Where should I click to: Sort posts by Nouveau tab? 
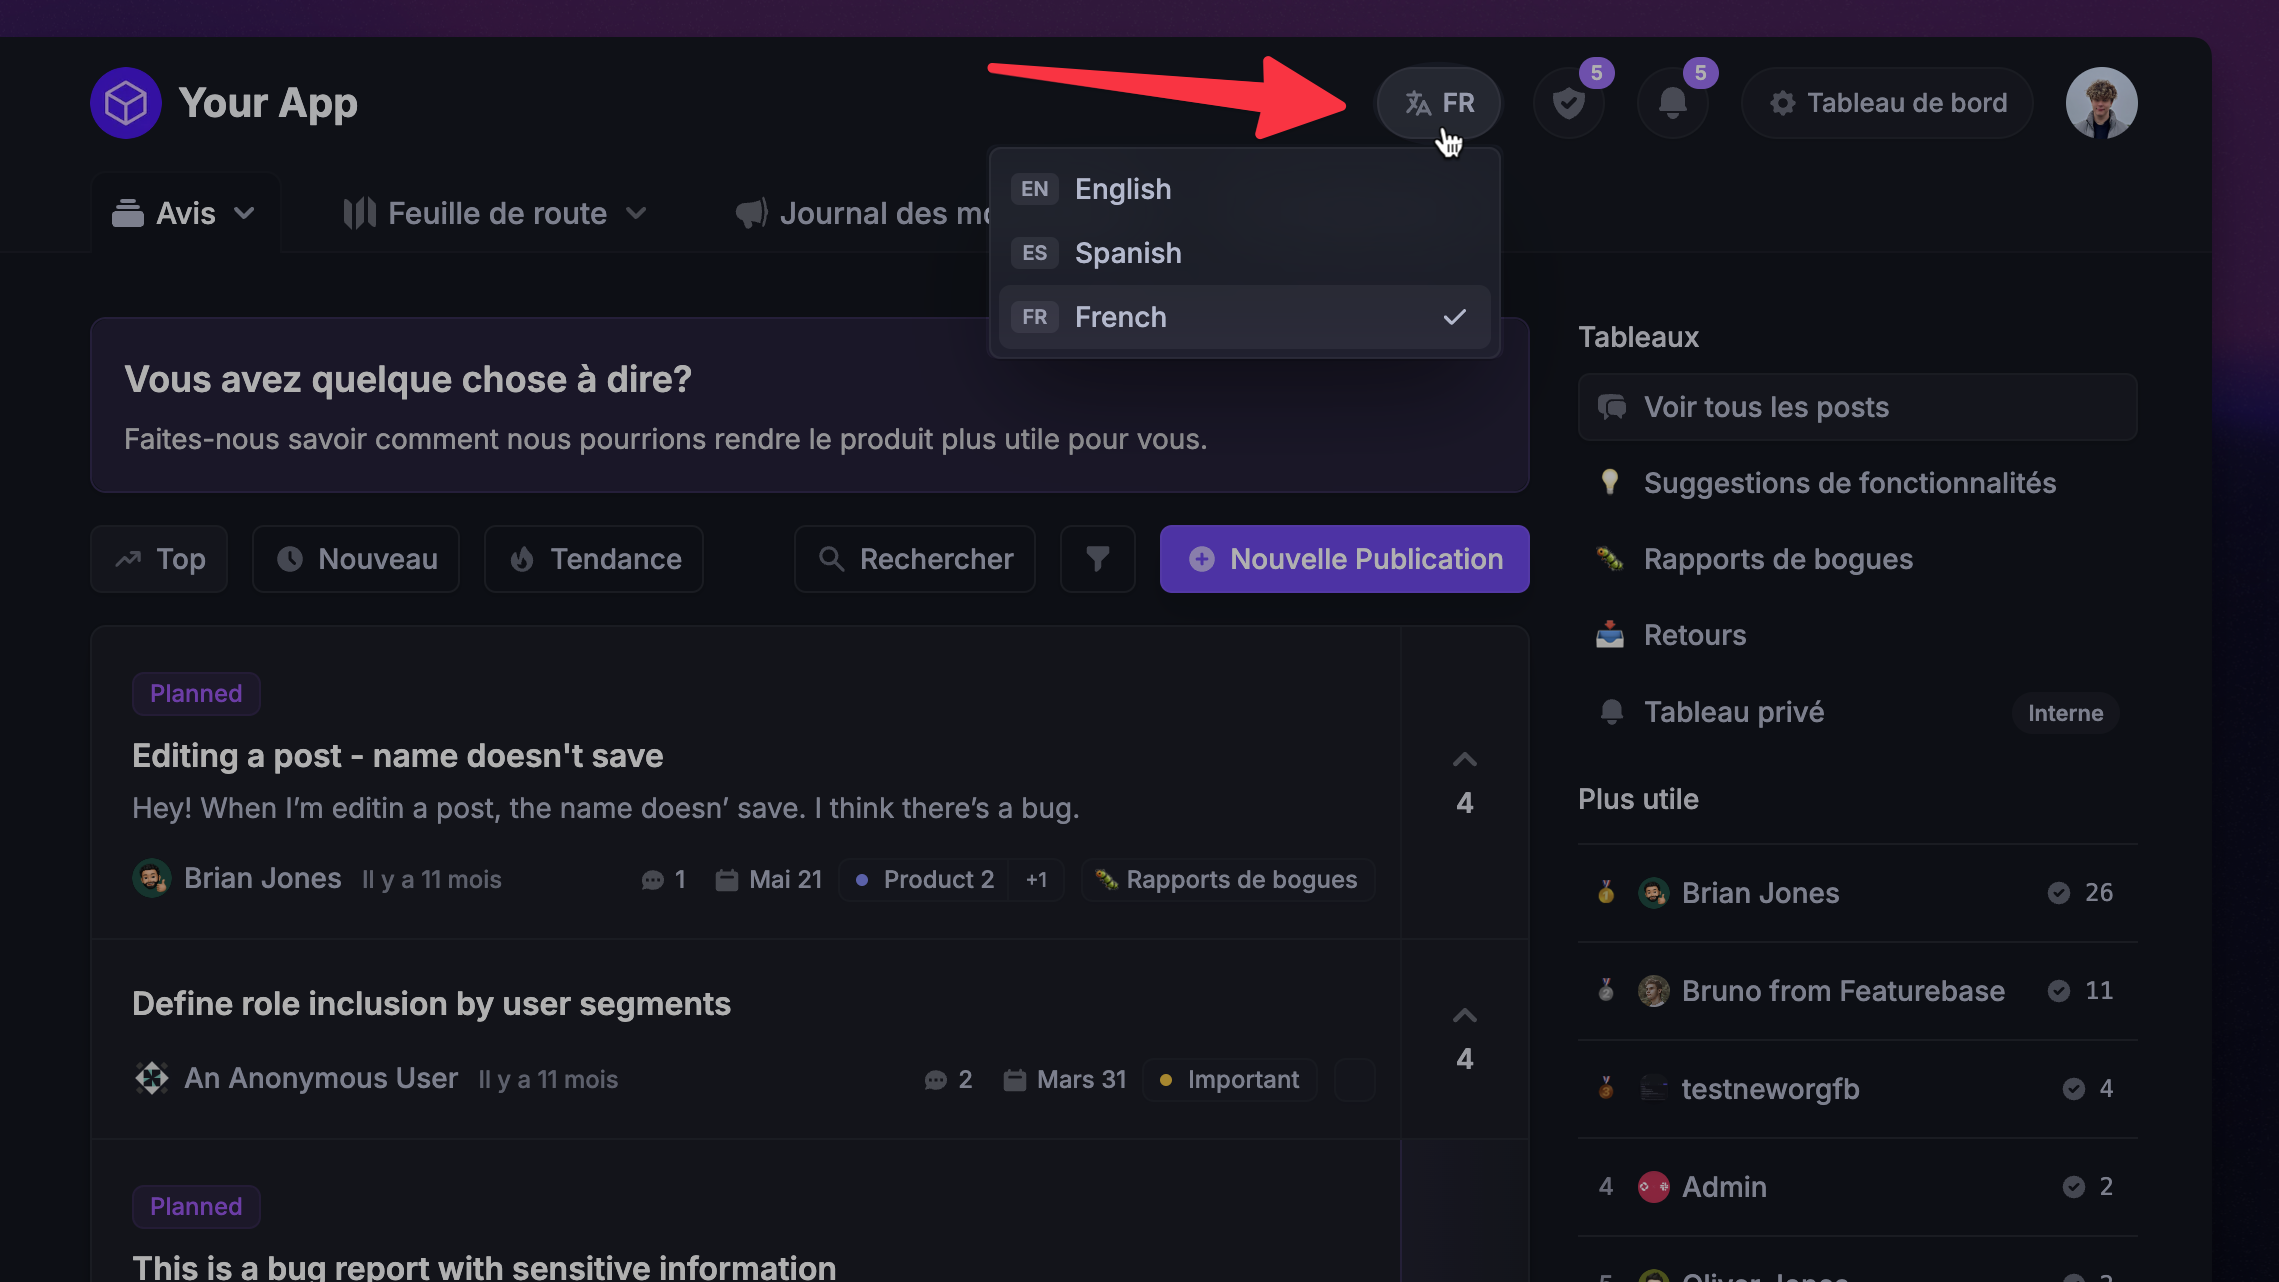point(356,559)
